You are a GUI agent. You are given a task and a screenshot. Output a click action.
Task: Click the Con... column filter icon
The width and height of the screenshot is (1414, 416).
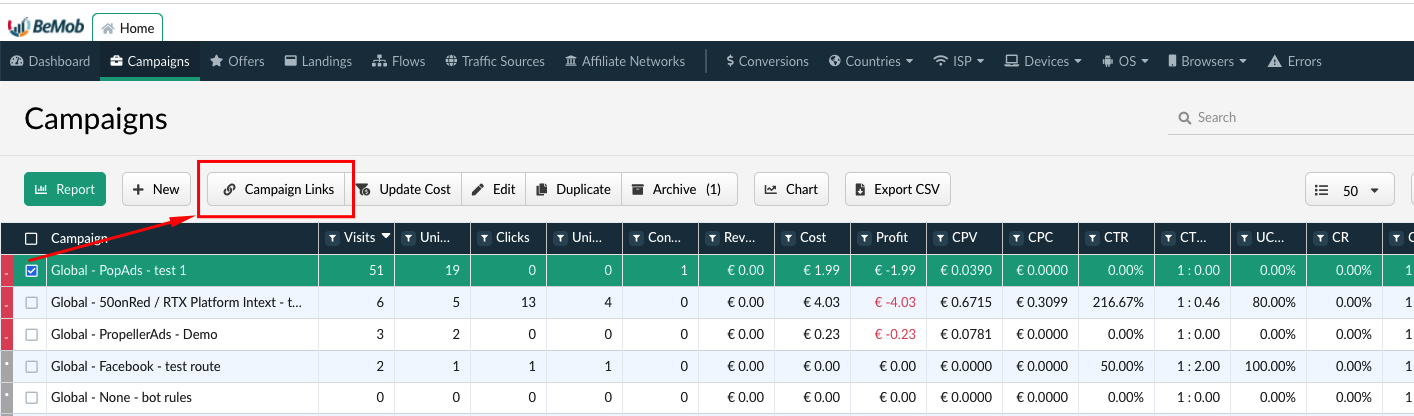tap(637, 238)
